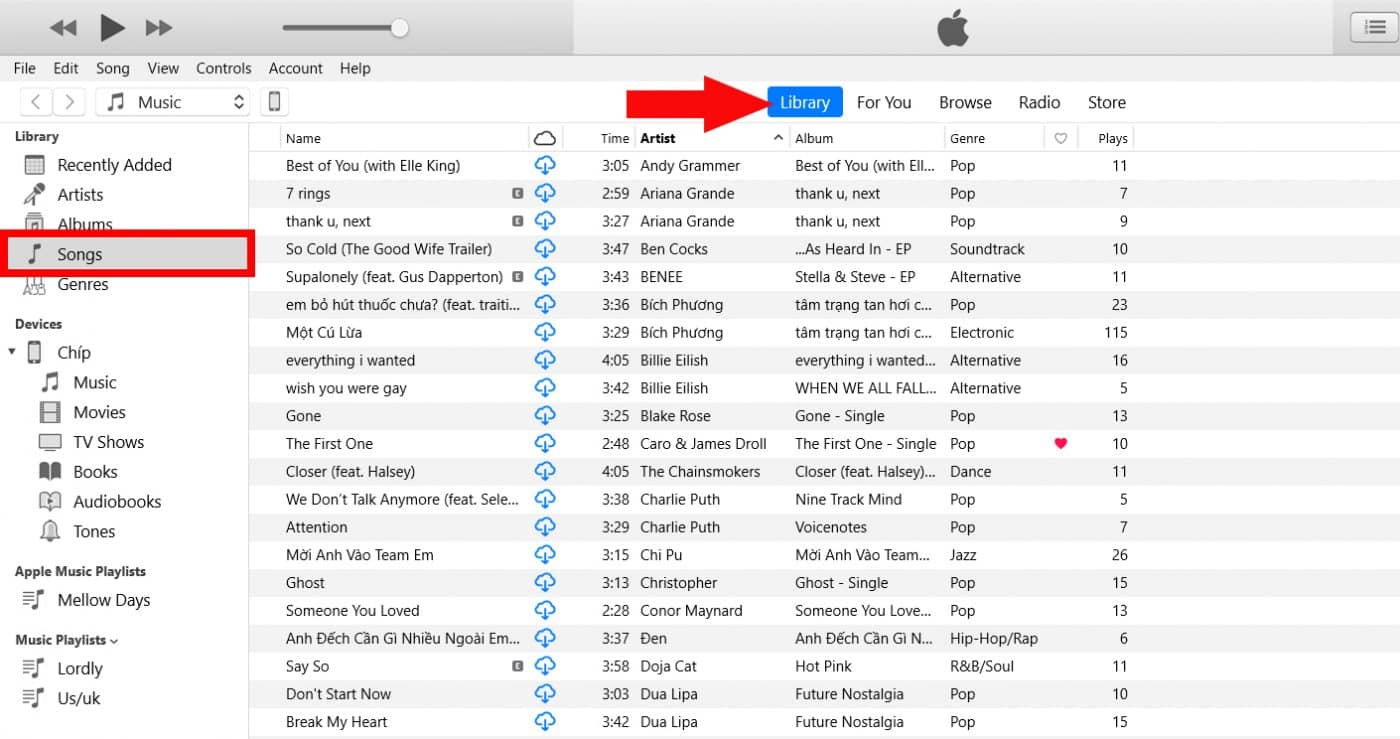
Task: Switch to the Radio section
Action: tap(1039, 101)
